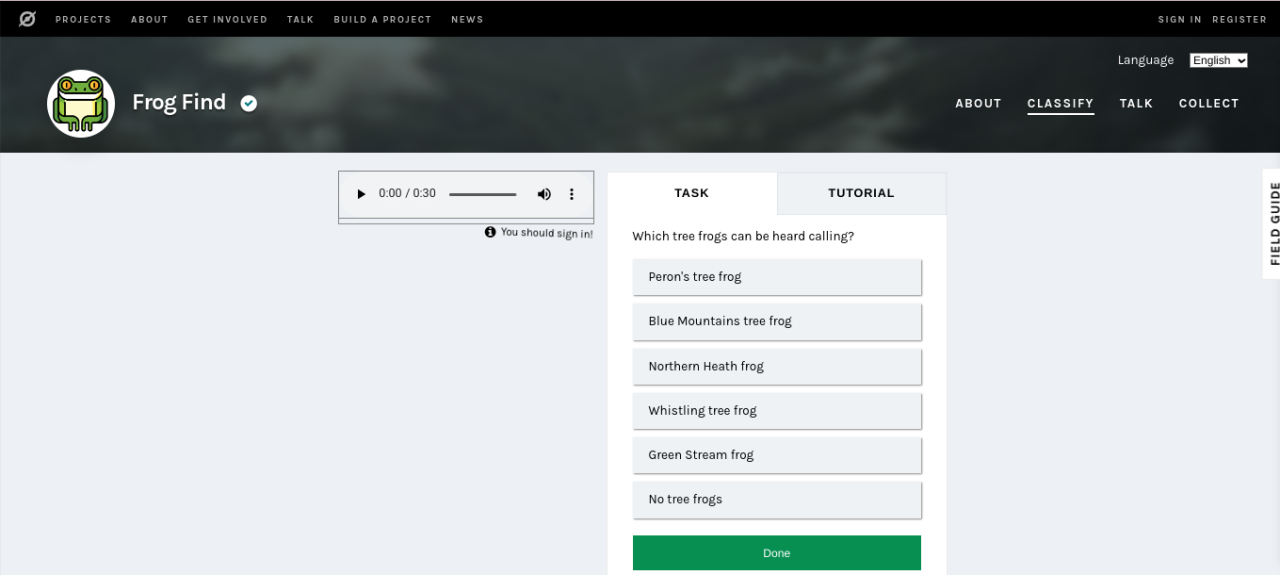The image size is (1280, 575).
Task: Open the Frog Find frog avatar
Action: 81,103
